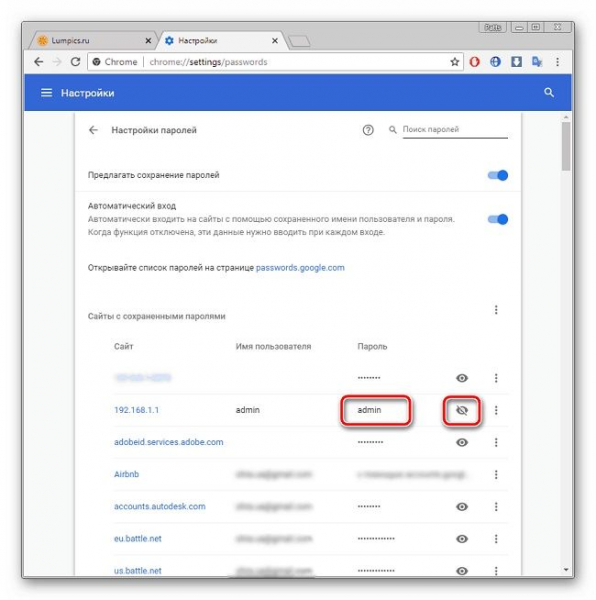596x600 pixels.
Task: Toggle the offer to save passwords switch
Action: point(498,175)
